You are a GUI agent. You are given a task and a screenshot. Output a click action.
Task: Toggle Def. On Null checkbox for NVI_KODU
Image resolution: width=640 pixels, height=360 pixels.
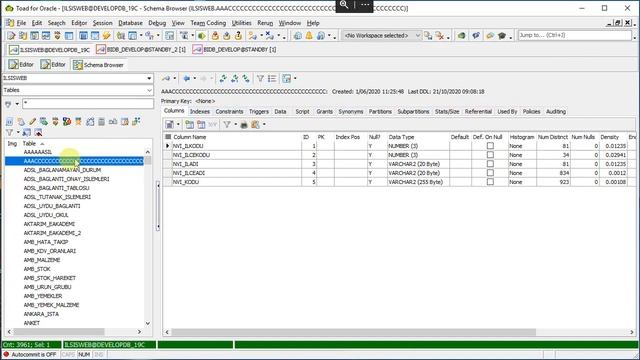(x=490, y=182)
